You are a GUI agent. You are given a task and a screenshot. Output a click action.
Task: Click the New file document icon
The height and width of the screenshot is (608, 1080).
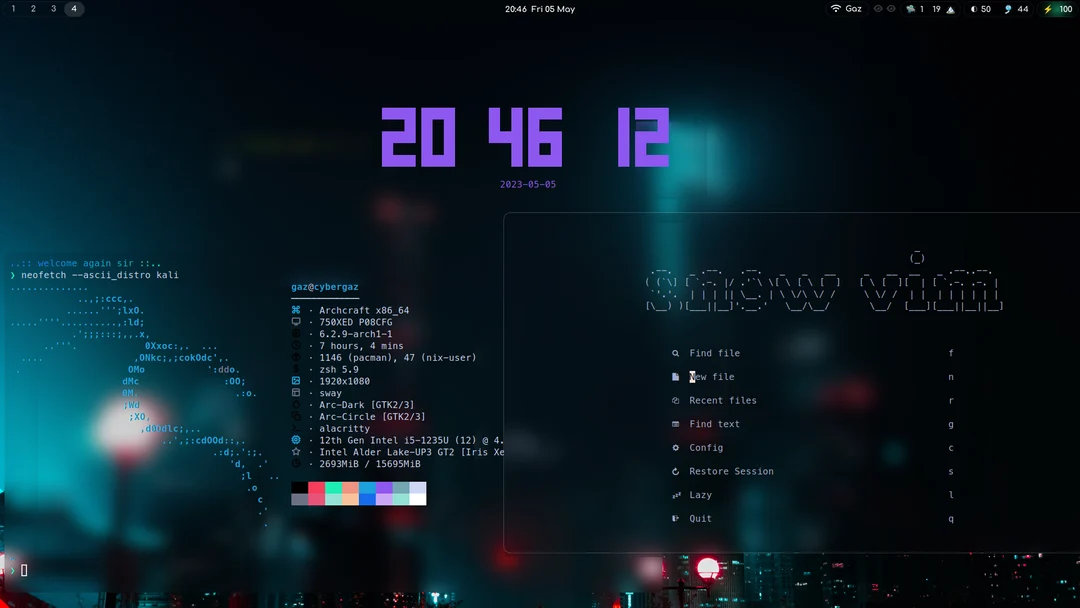678,377
